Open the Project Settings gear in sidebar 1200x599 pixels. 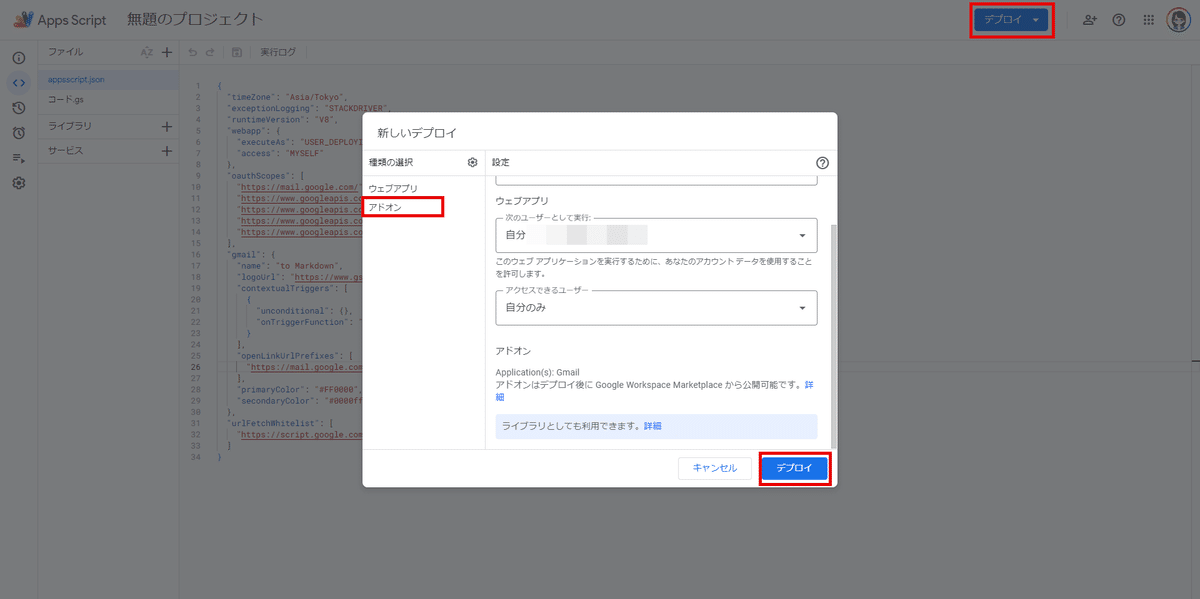pos(18,183)
